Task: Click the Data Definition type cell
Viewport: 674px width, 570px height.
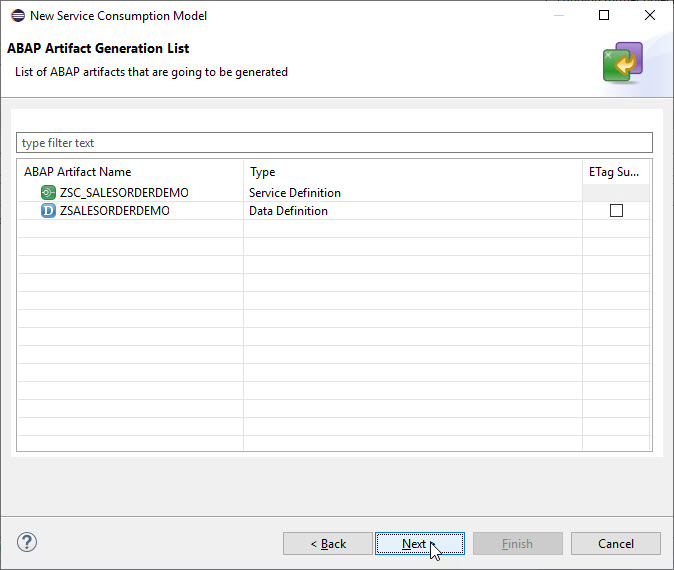Action: pyautogui.click(x=288, y=211)
